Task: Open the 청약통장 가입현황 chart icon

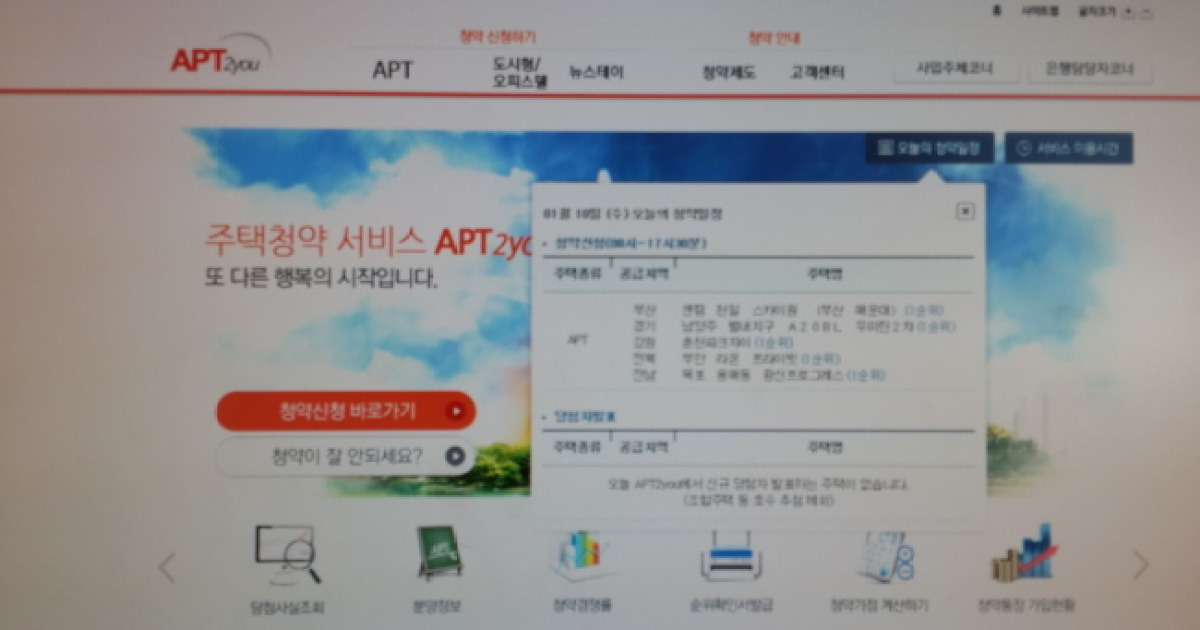Action: [x=1025, y=555]
